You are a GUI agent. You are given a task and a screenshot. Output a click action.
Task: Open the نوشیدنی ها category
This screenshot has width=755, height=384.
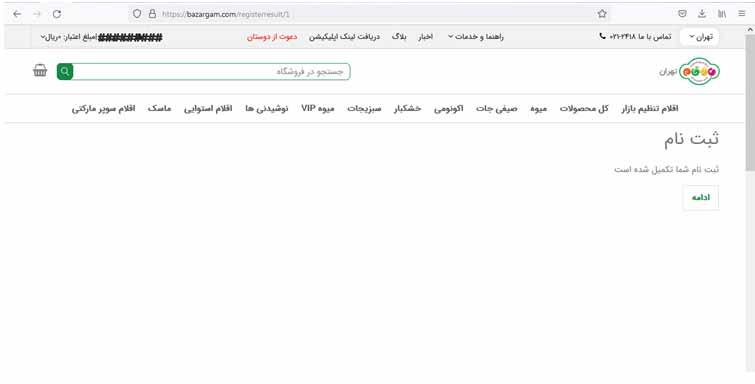tap(266, 108)
